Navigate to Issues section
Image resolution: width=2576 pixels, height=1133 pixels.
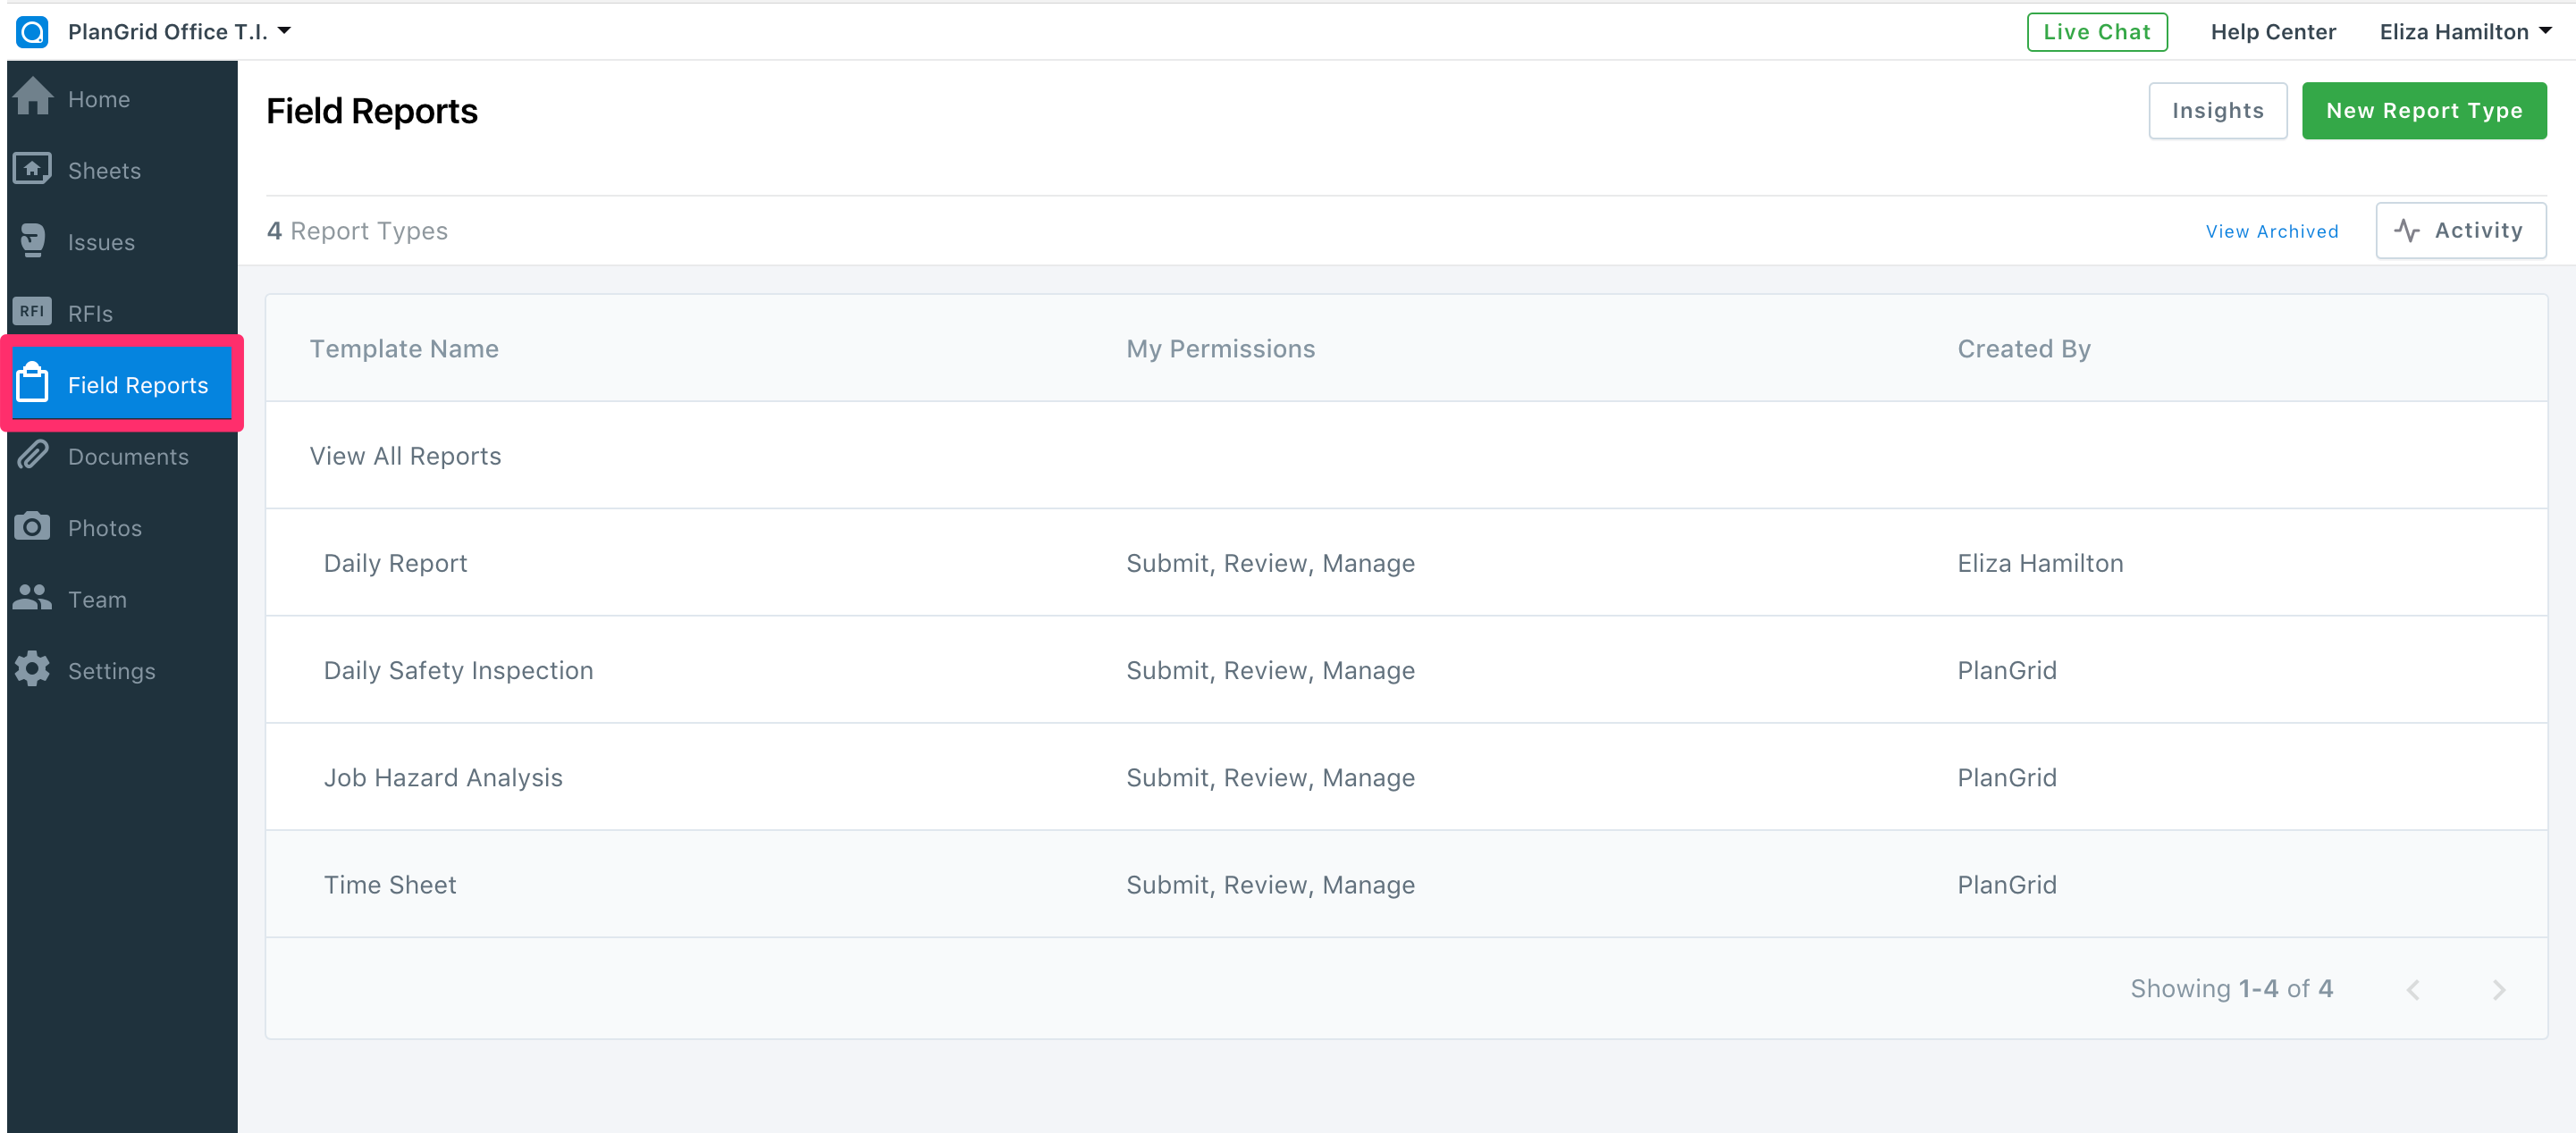coord(122,242)
